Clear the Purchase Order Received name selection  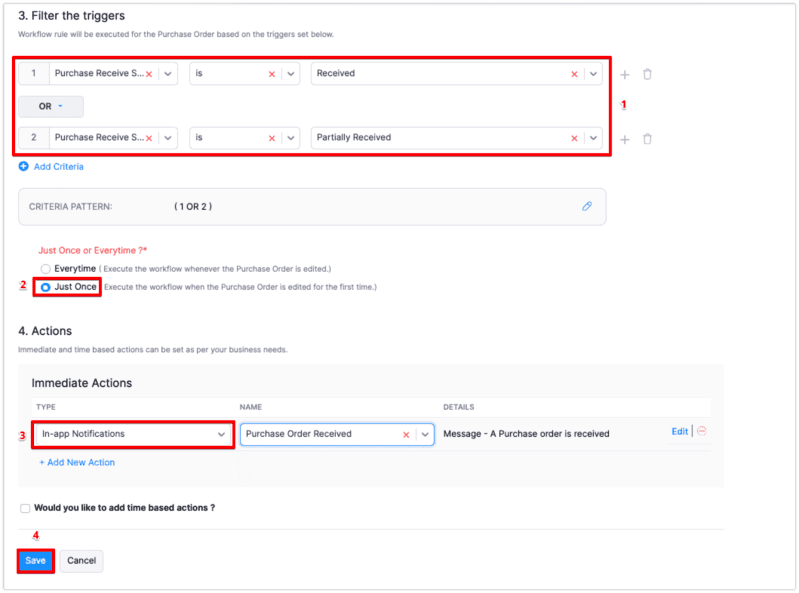point(406,434)
